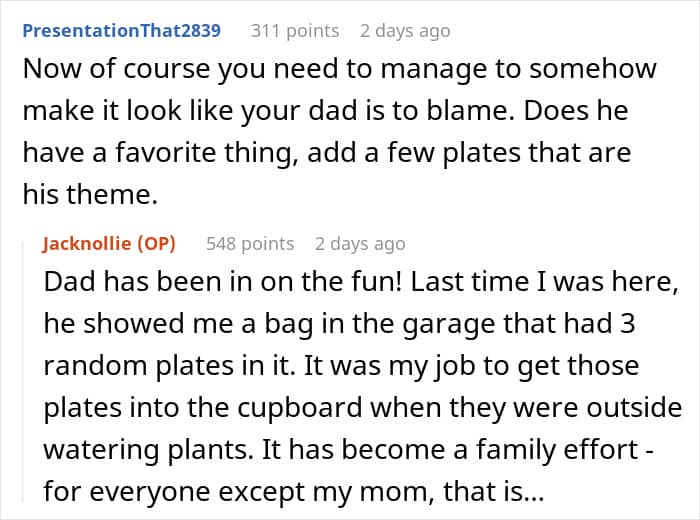
Task: Click the 548 points score
Action: (250, 244)
